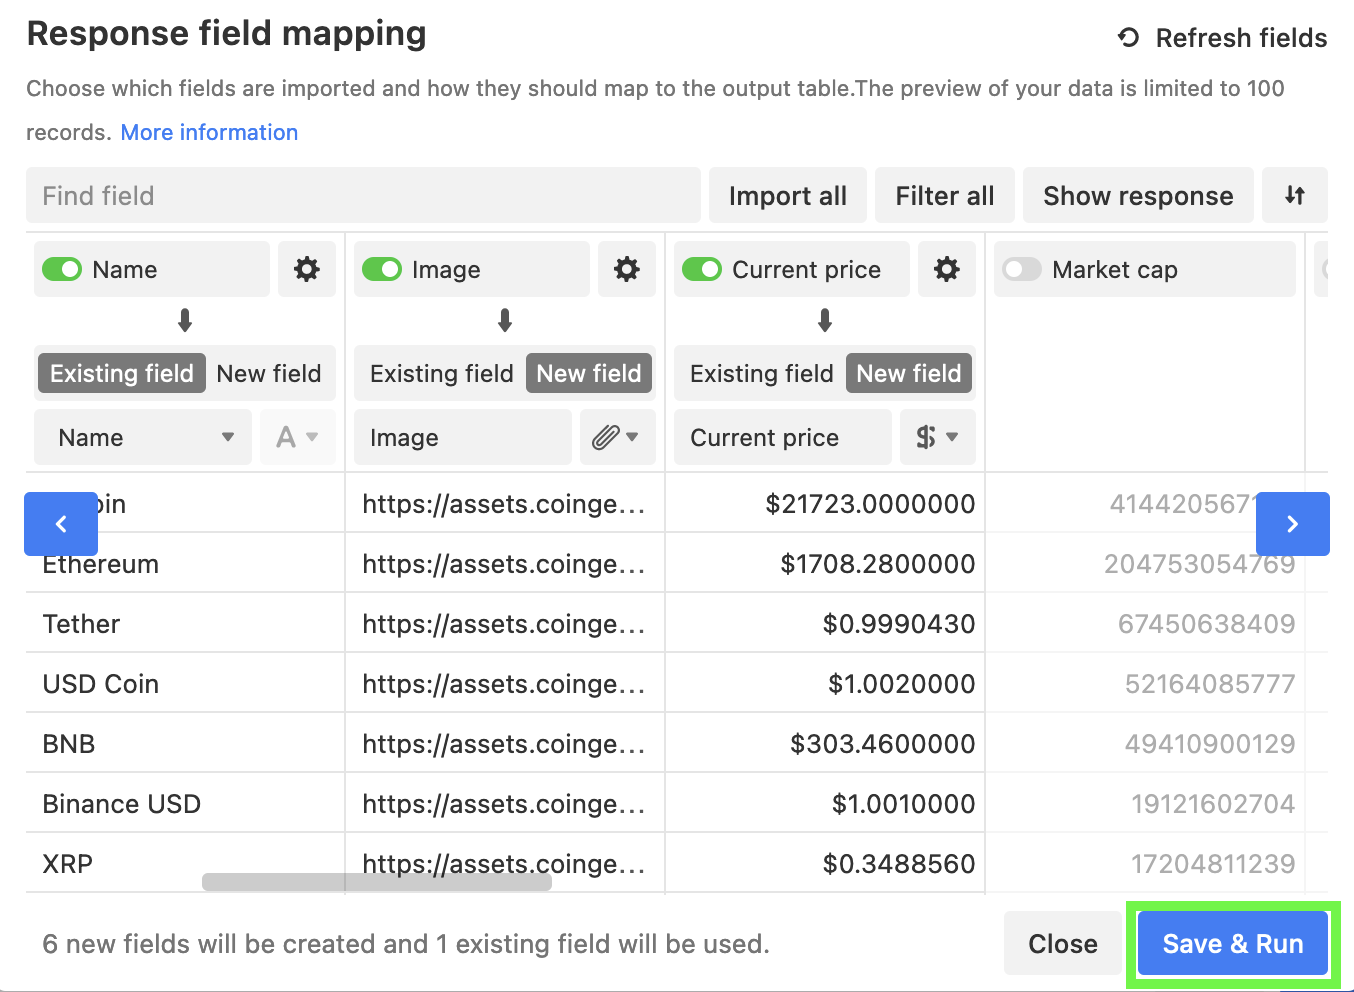Click the Close button
Screen dimensions: 1354x992
point(1063,943)
